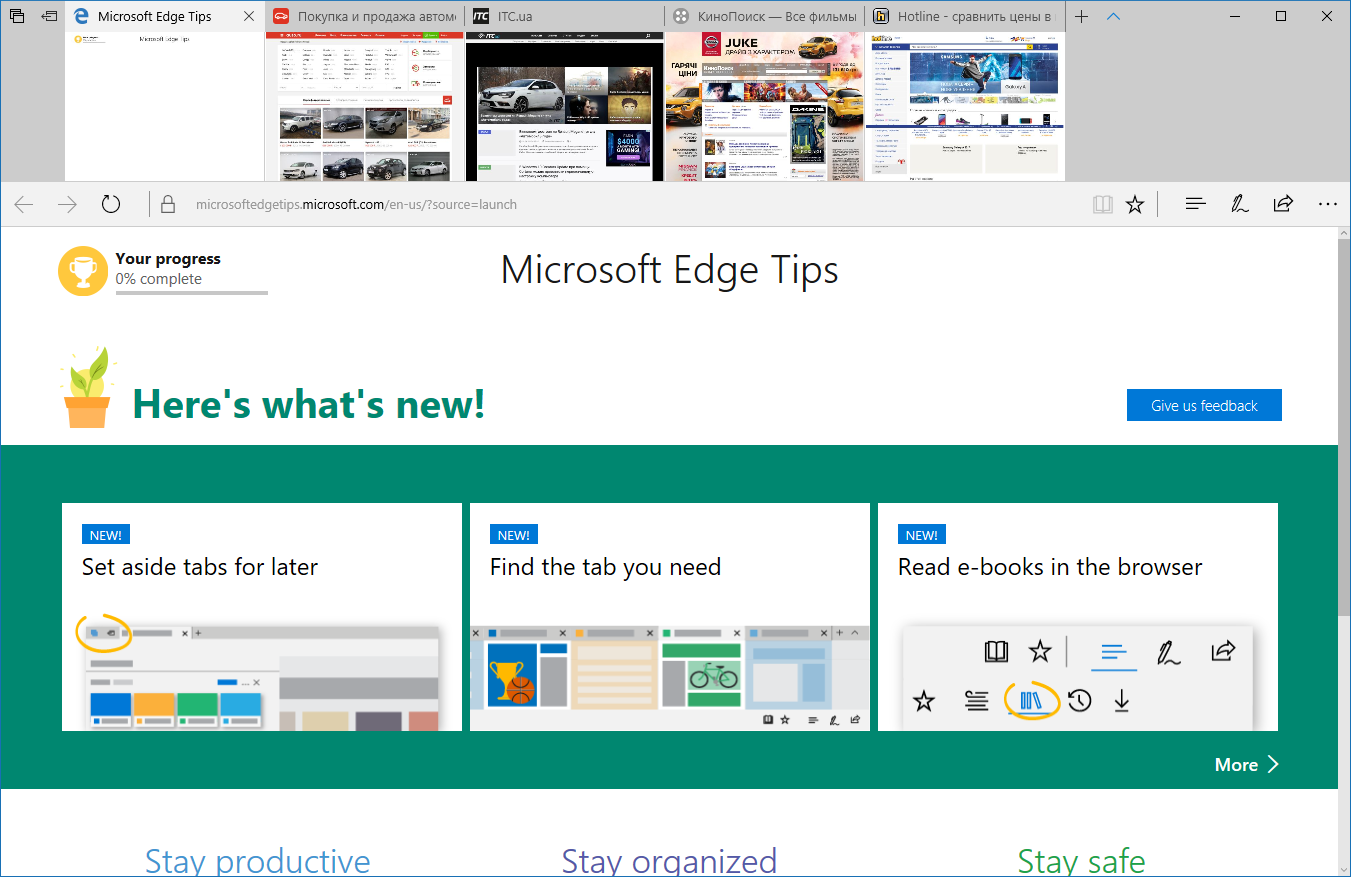Screen dimensions: 1351x877
Task: Close the Microsoft Edge Tips tab
Action: pos(249,17)
